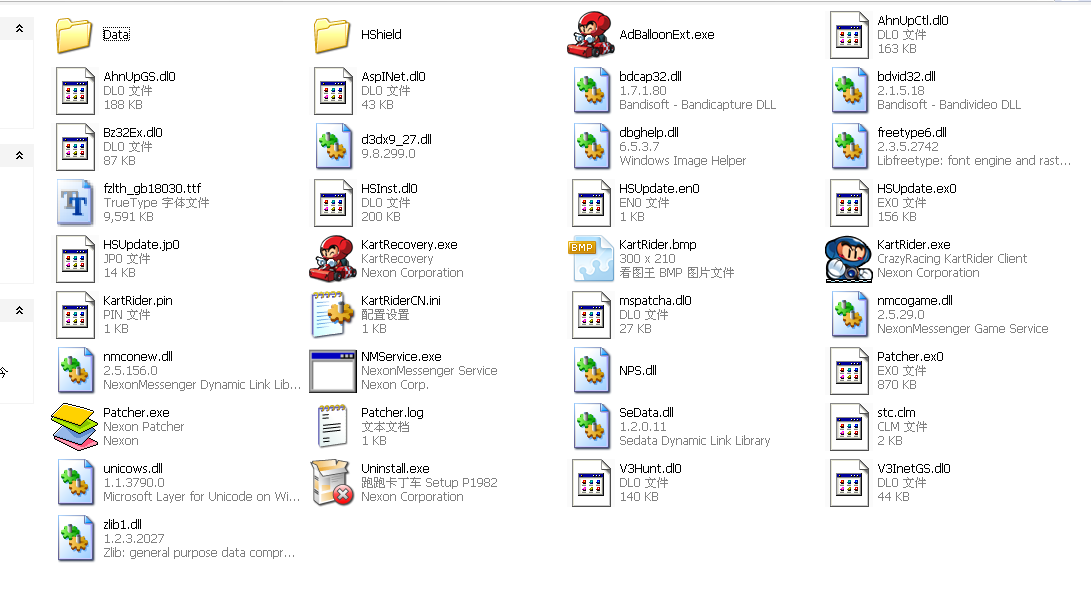This screenshot has height=609, width=1091.
Task: Click the Patcher.exe file name
Action: [136, 413]
